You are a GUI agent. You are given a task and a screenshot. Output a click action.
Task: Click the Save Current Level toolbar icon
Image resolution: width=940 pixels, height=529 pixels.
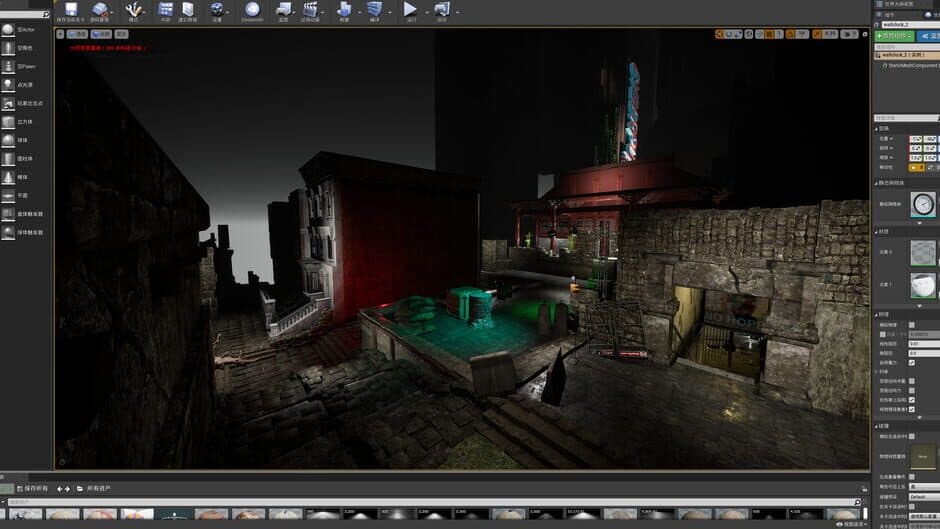71,9
